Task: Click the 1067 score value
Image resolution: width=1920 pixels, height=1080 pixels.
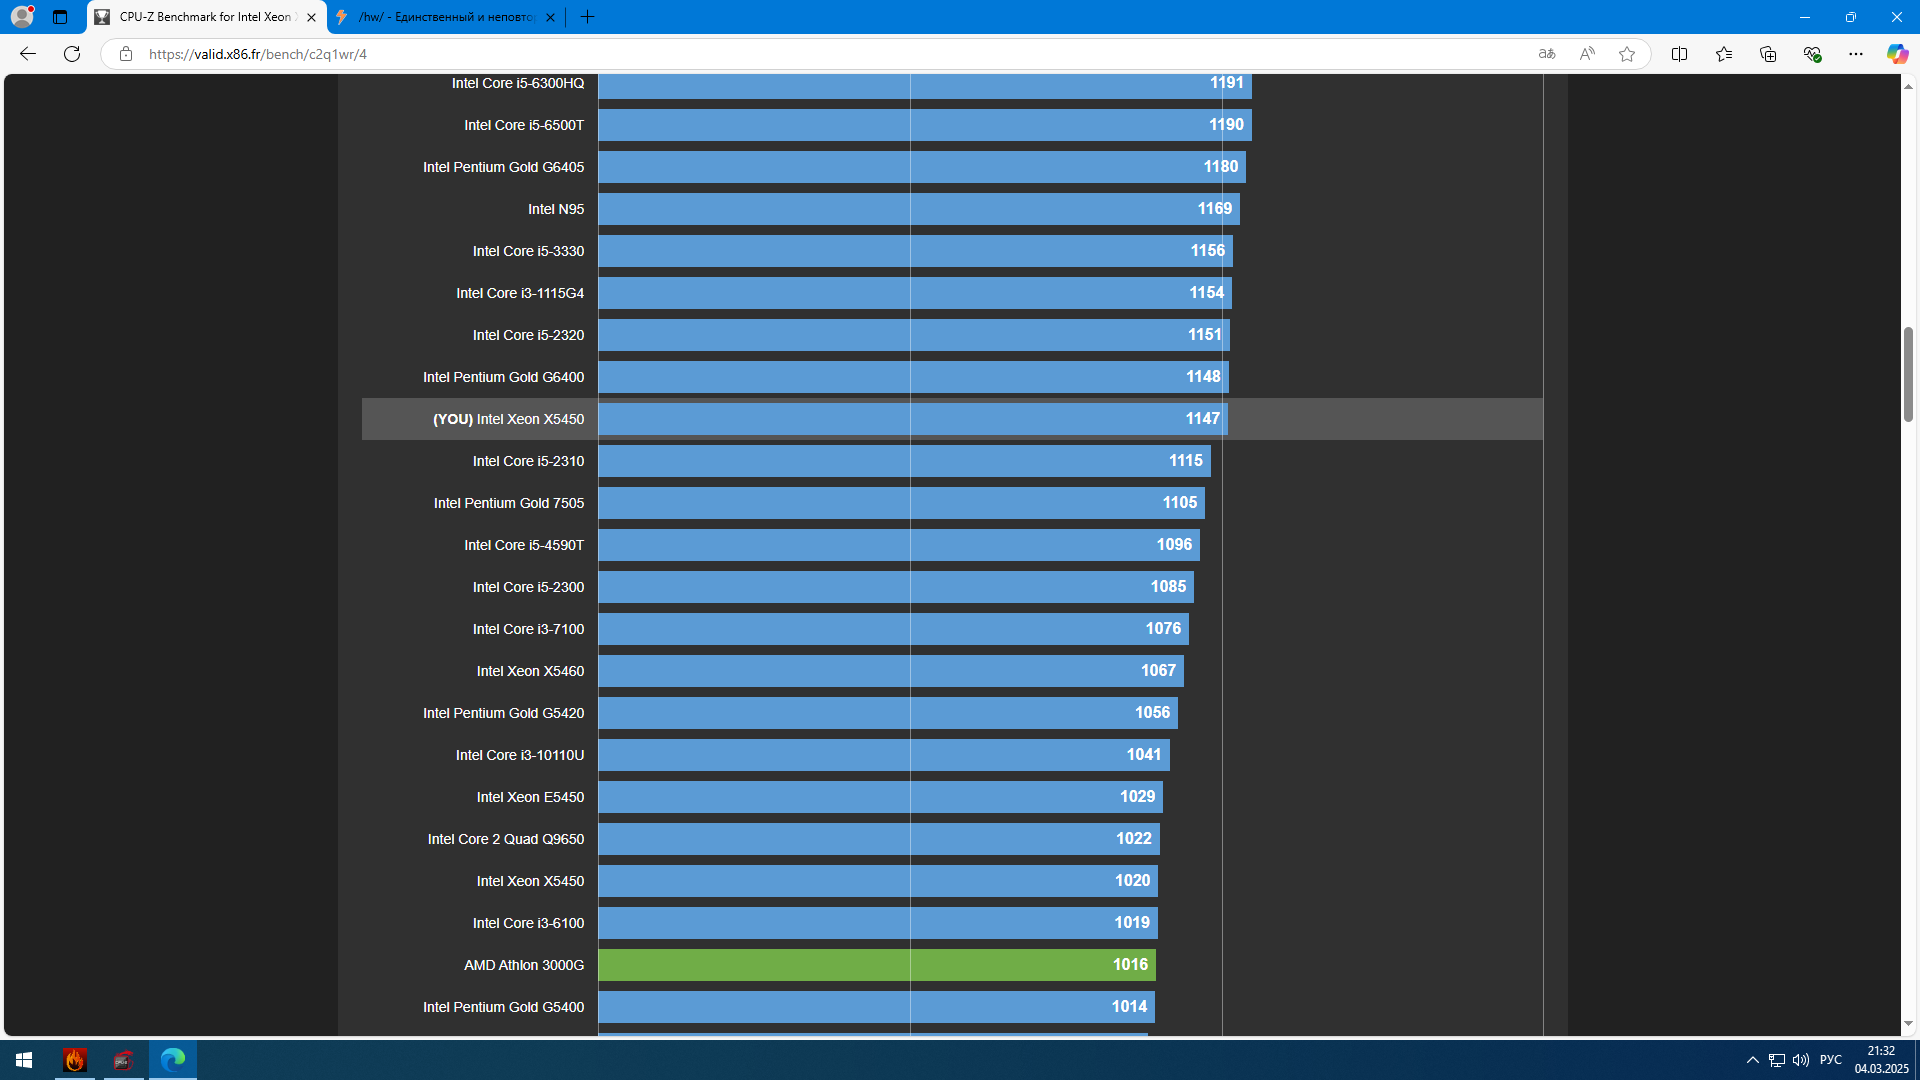Action: click(x=1158, y=671)
